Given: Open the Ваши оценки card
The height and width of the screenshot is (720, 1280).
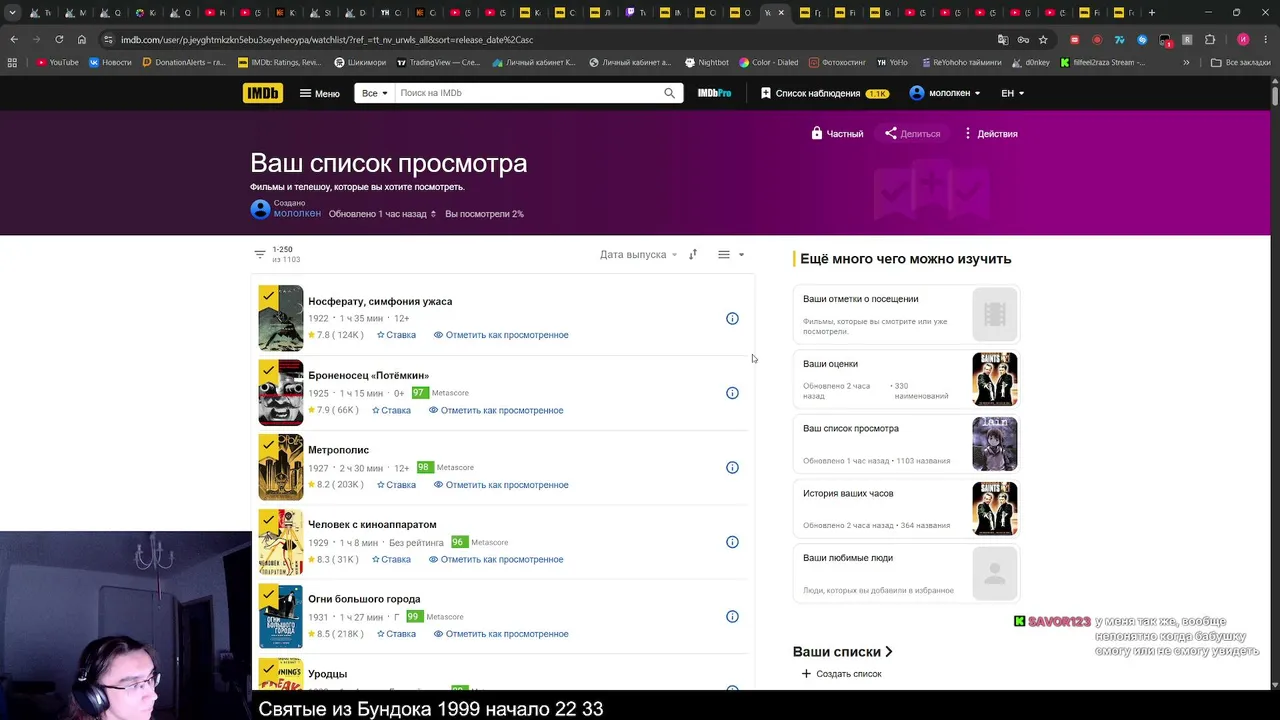Looking at the screenshot, I should pos(906,379).
